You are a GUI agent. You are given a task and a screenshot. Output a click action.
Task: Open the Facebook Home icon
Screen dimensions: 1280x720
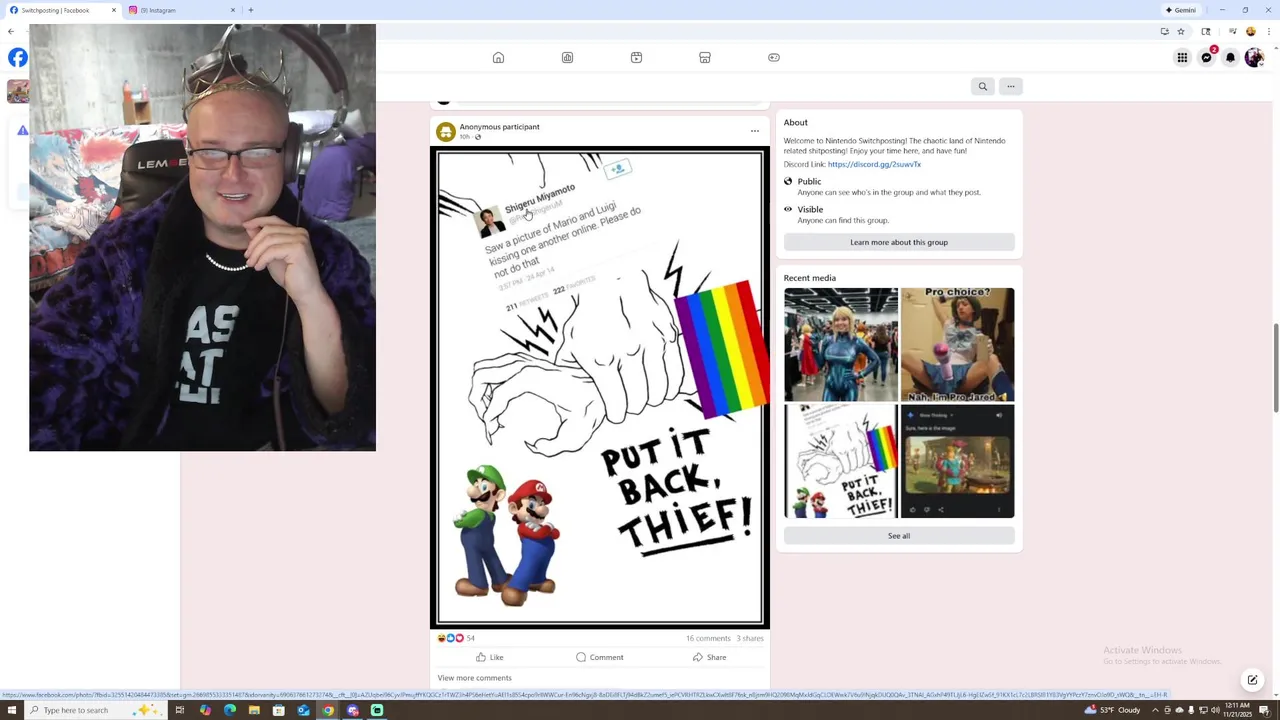[x=498, y=57]
